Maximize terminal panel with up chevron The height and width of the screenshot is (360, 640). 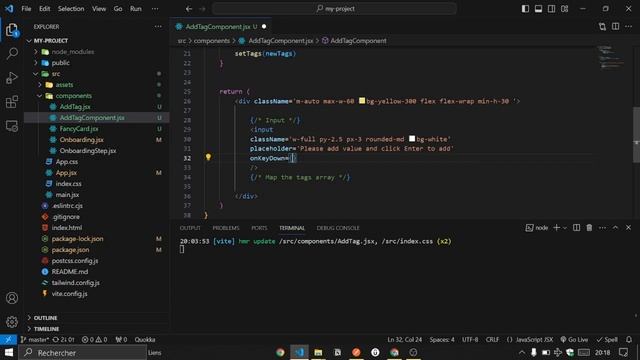[616, 228]
